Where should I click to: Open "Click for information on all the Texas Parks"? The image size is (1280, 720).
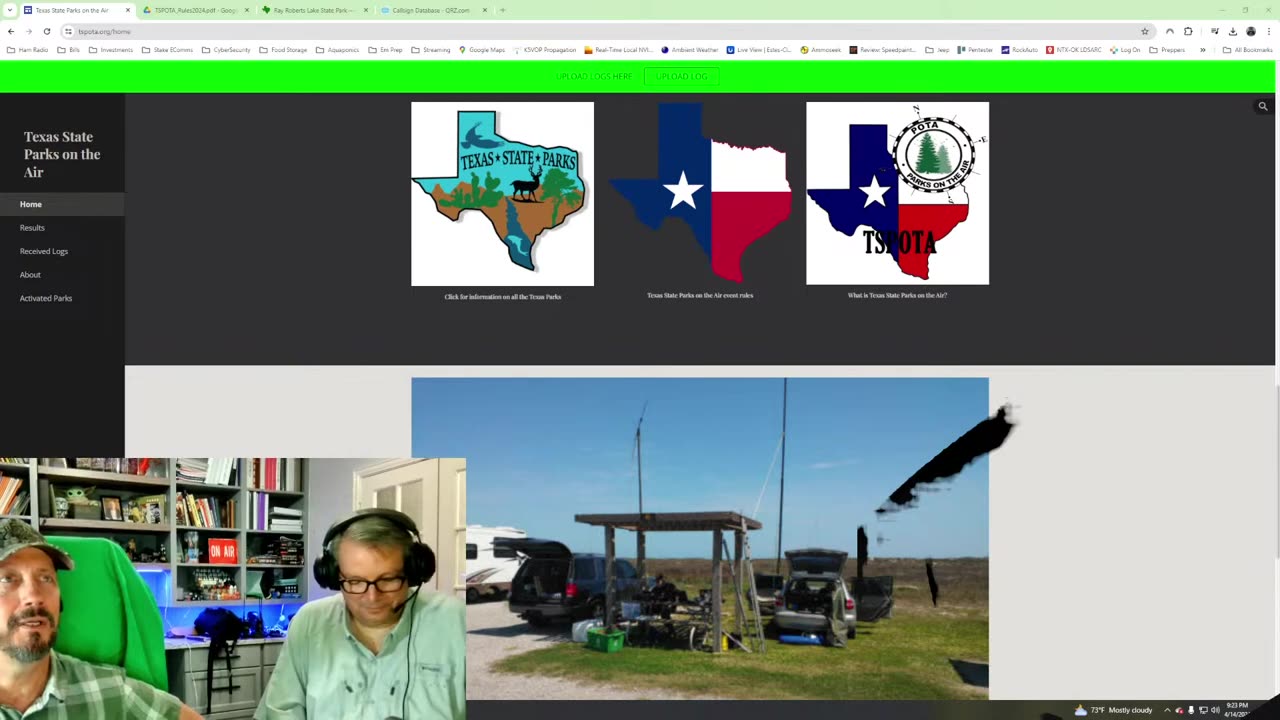[503, 297]
